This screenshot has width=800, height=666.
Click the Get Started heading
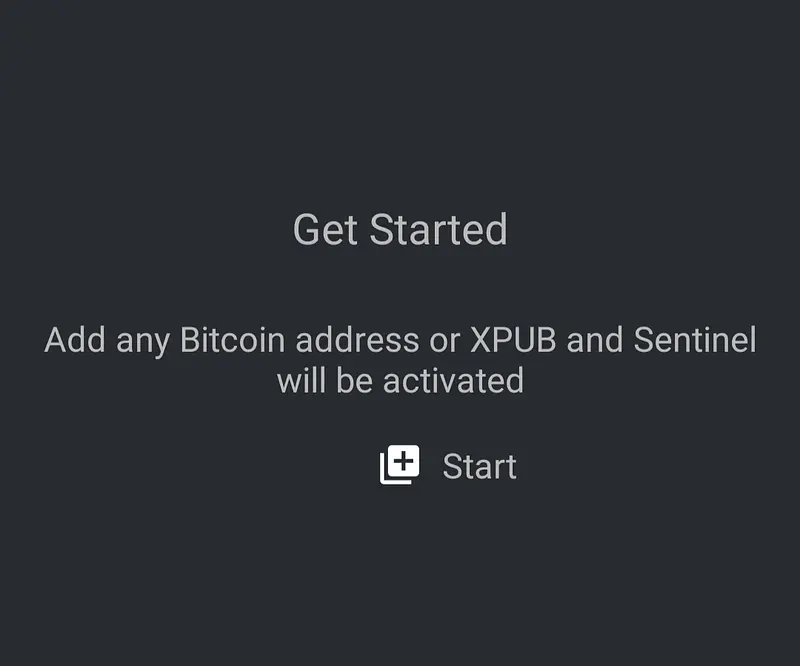pyautogui.click(x=400, y=229)
